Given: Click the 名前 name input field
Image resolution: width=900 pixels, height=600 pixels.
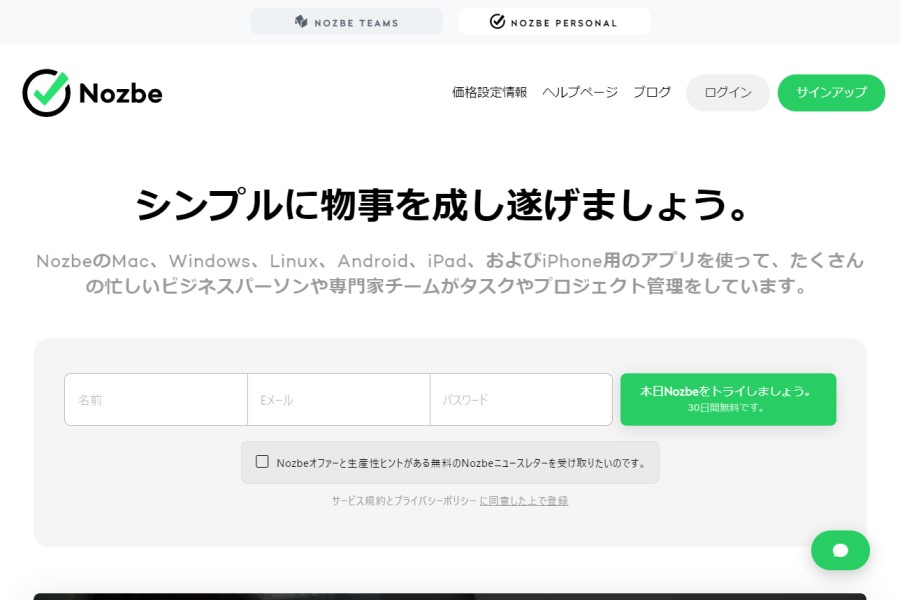Looking at the screenshot, I should [x=155, y=399].
